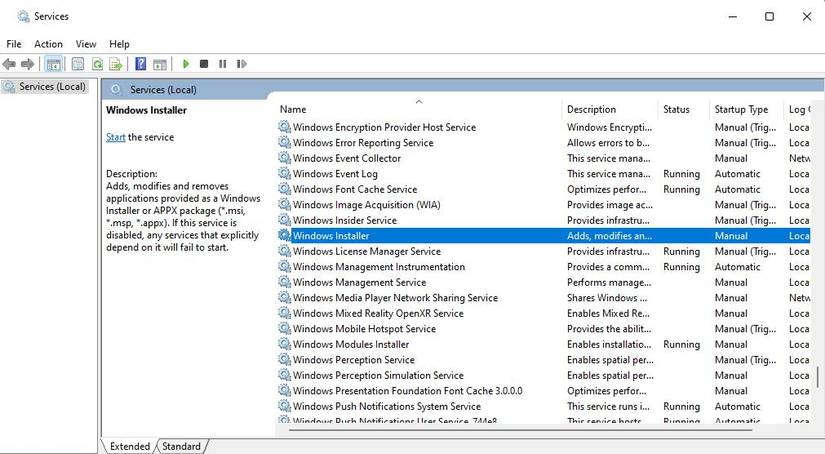Click the Services window title icon
The image size is (825, 454).
(23, 17)
